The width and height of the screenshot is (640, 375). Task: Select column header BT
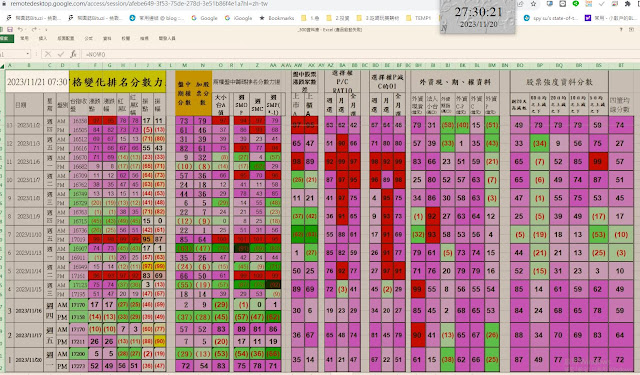(621, 65)
